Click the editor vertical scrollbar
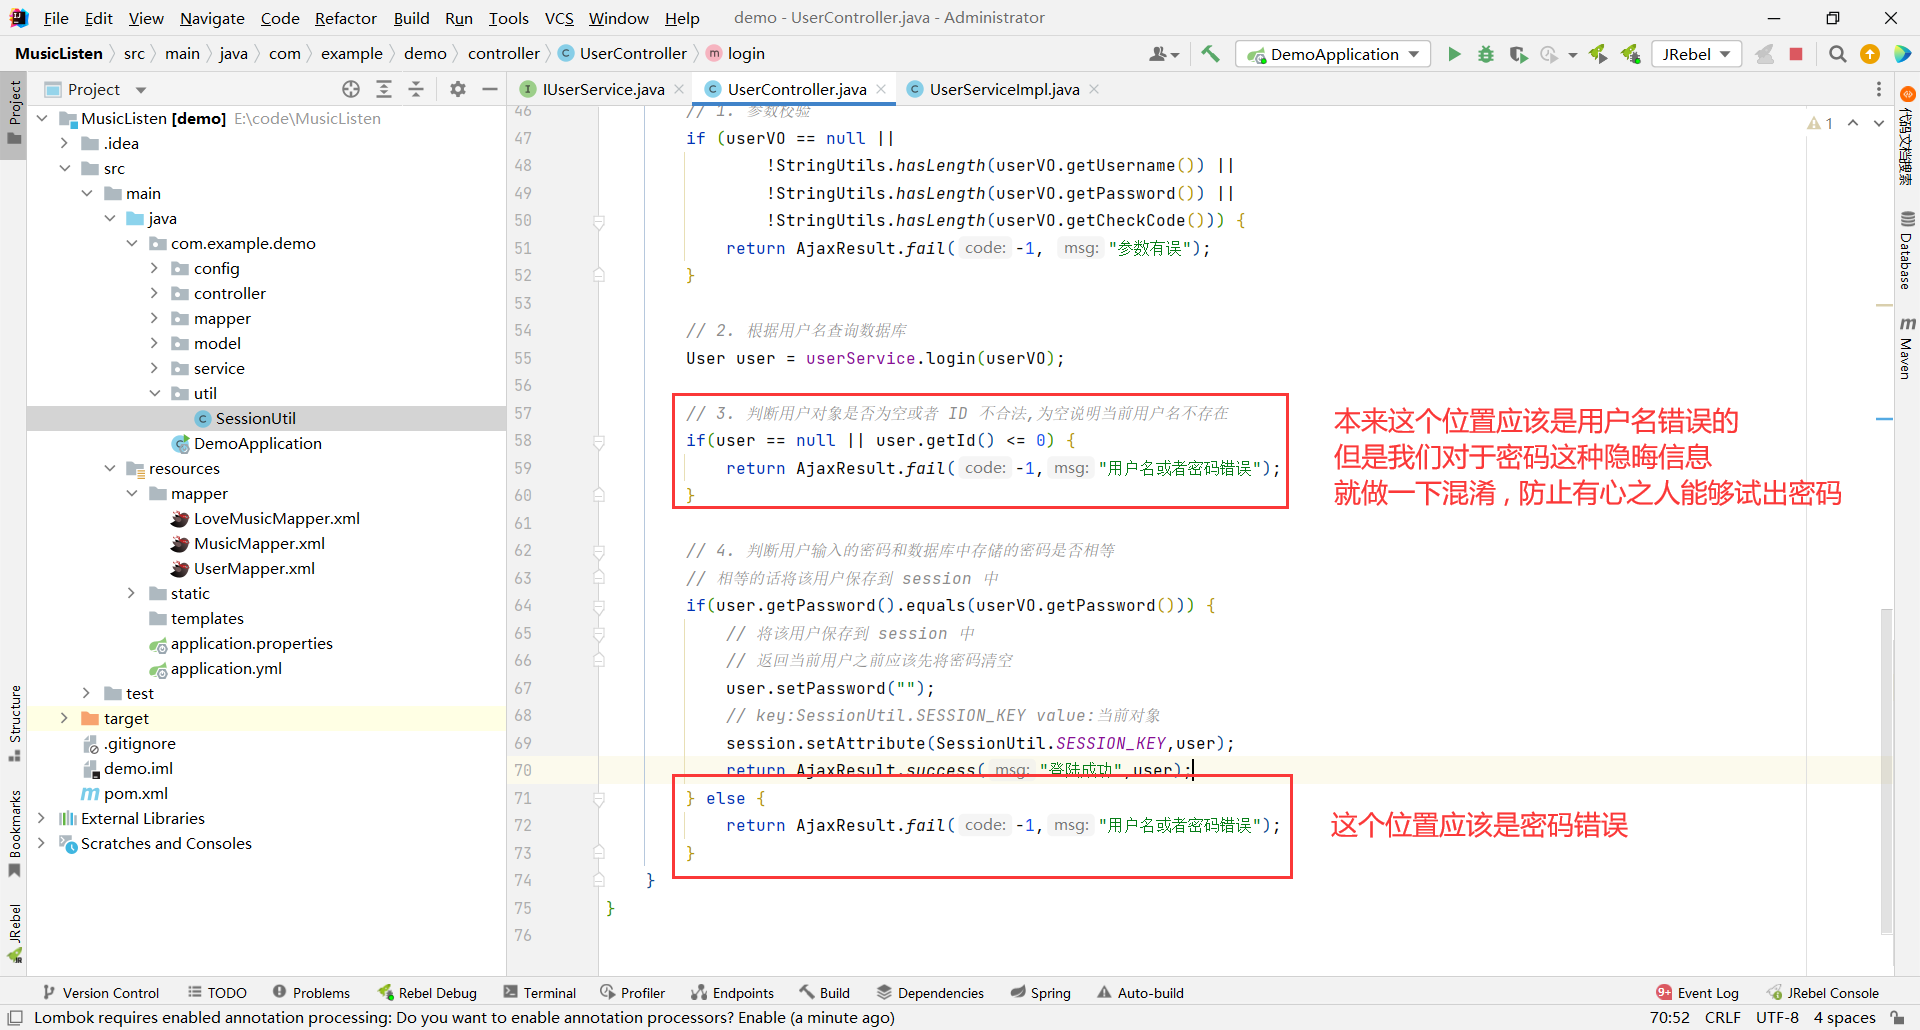The width and height of the screenshot is (1920, 1030). (x=1887, y=770)
